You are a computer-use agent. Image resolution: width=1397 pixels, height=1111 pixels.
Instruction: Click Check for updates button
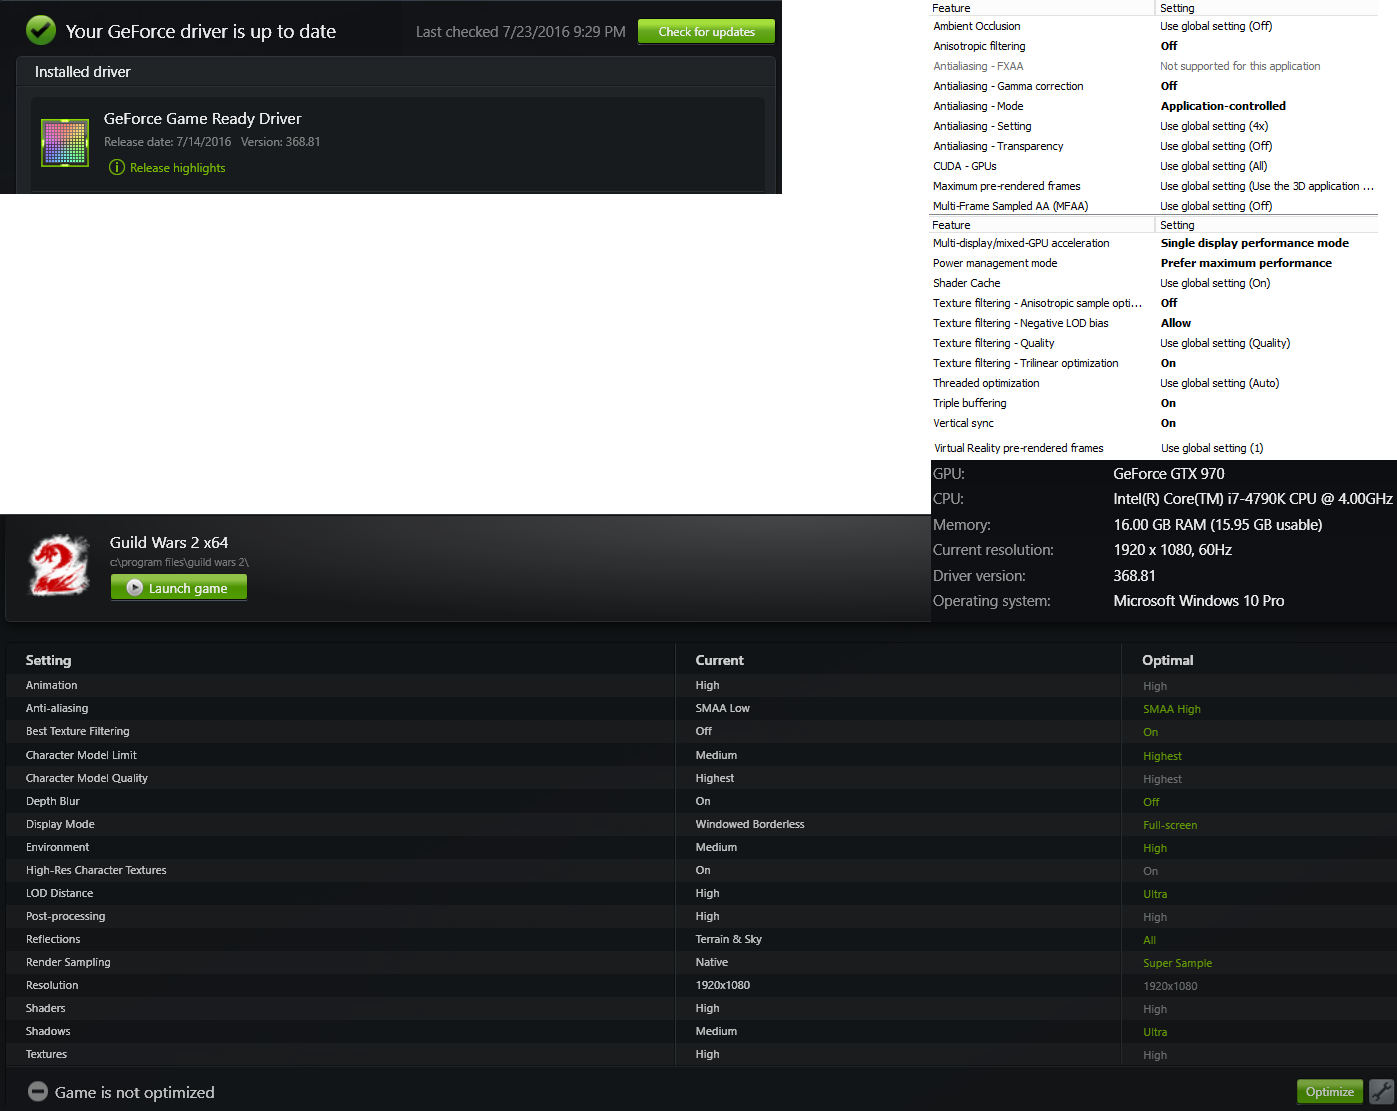(x=706, y=32)
